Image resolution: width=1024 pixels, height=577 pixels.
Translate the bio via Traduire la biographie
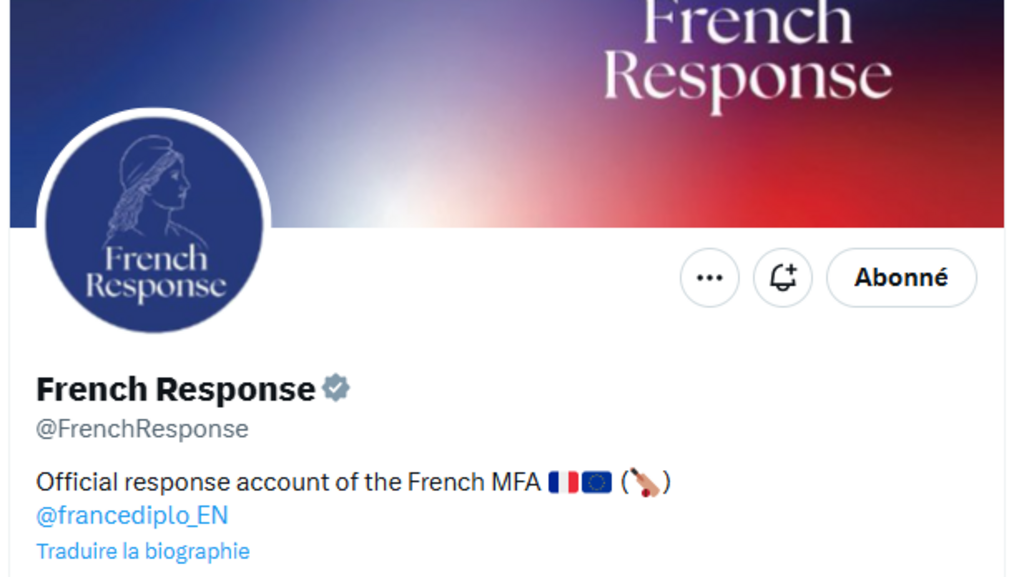[142, 550]
